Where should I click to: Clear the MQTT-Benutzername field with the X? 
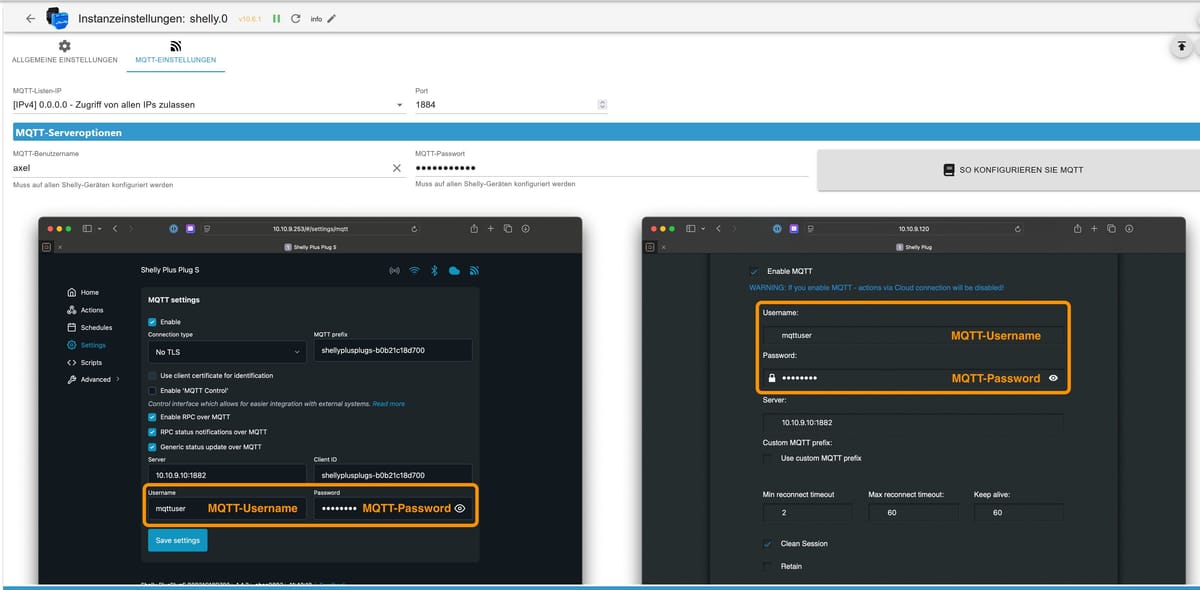(396, 168)
